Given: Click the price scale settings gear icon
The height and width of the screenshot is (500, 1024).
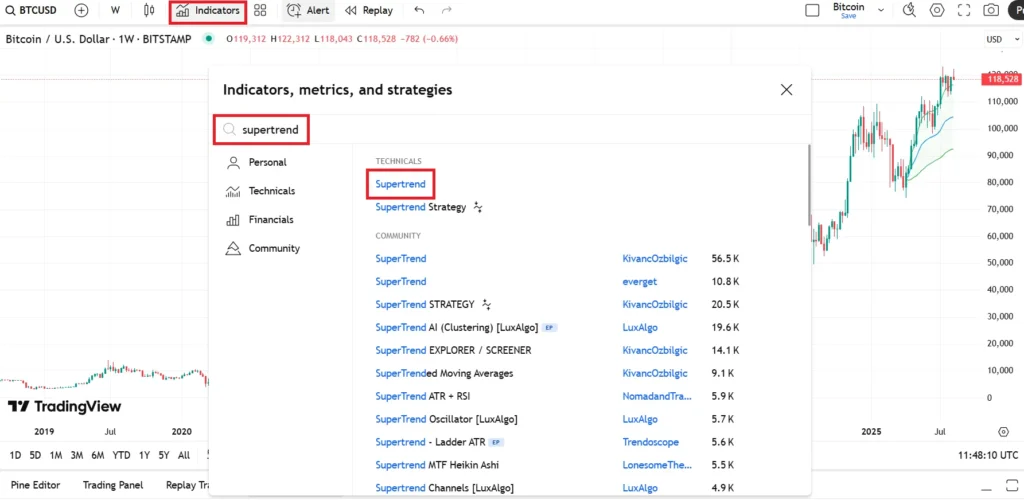Looking at the screenshot, I should [1004, 431].
